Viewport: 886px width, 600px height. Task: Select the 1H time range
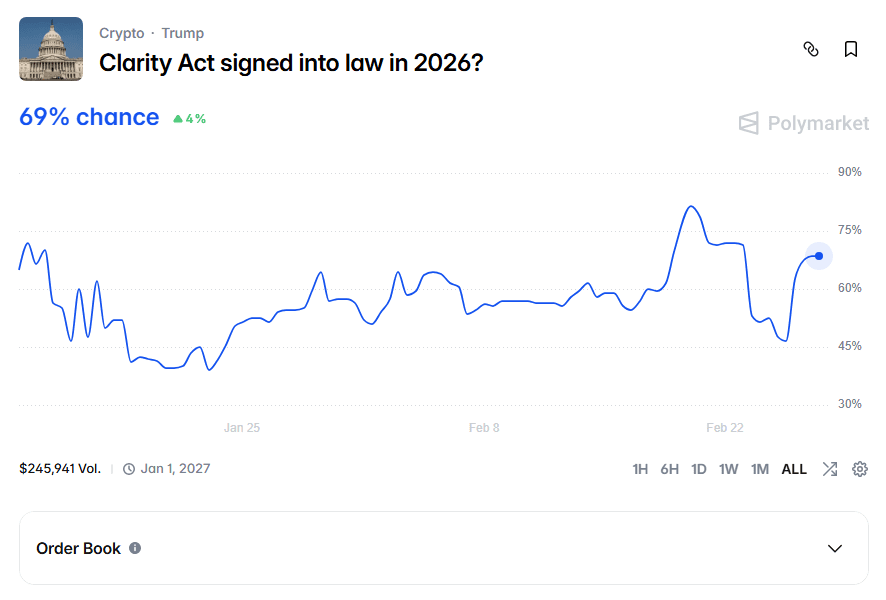[640, 469]
